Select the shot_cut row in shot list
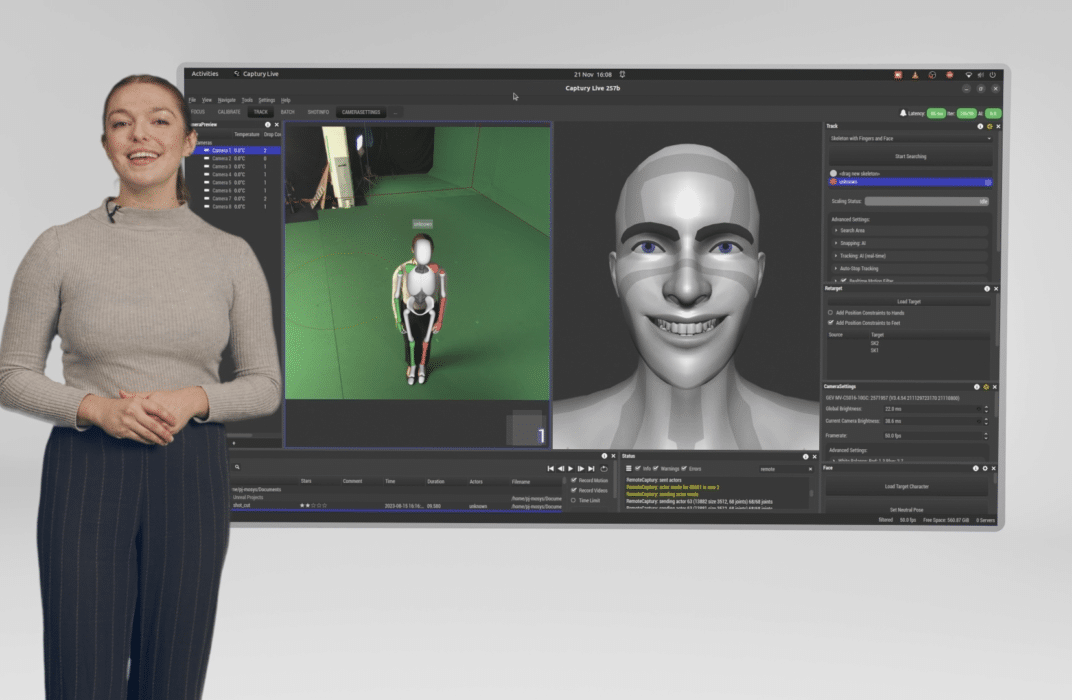The width and height of the screenshot is (1072, 700). pyautogui.click(x=397, y=506)
